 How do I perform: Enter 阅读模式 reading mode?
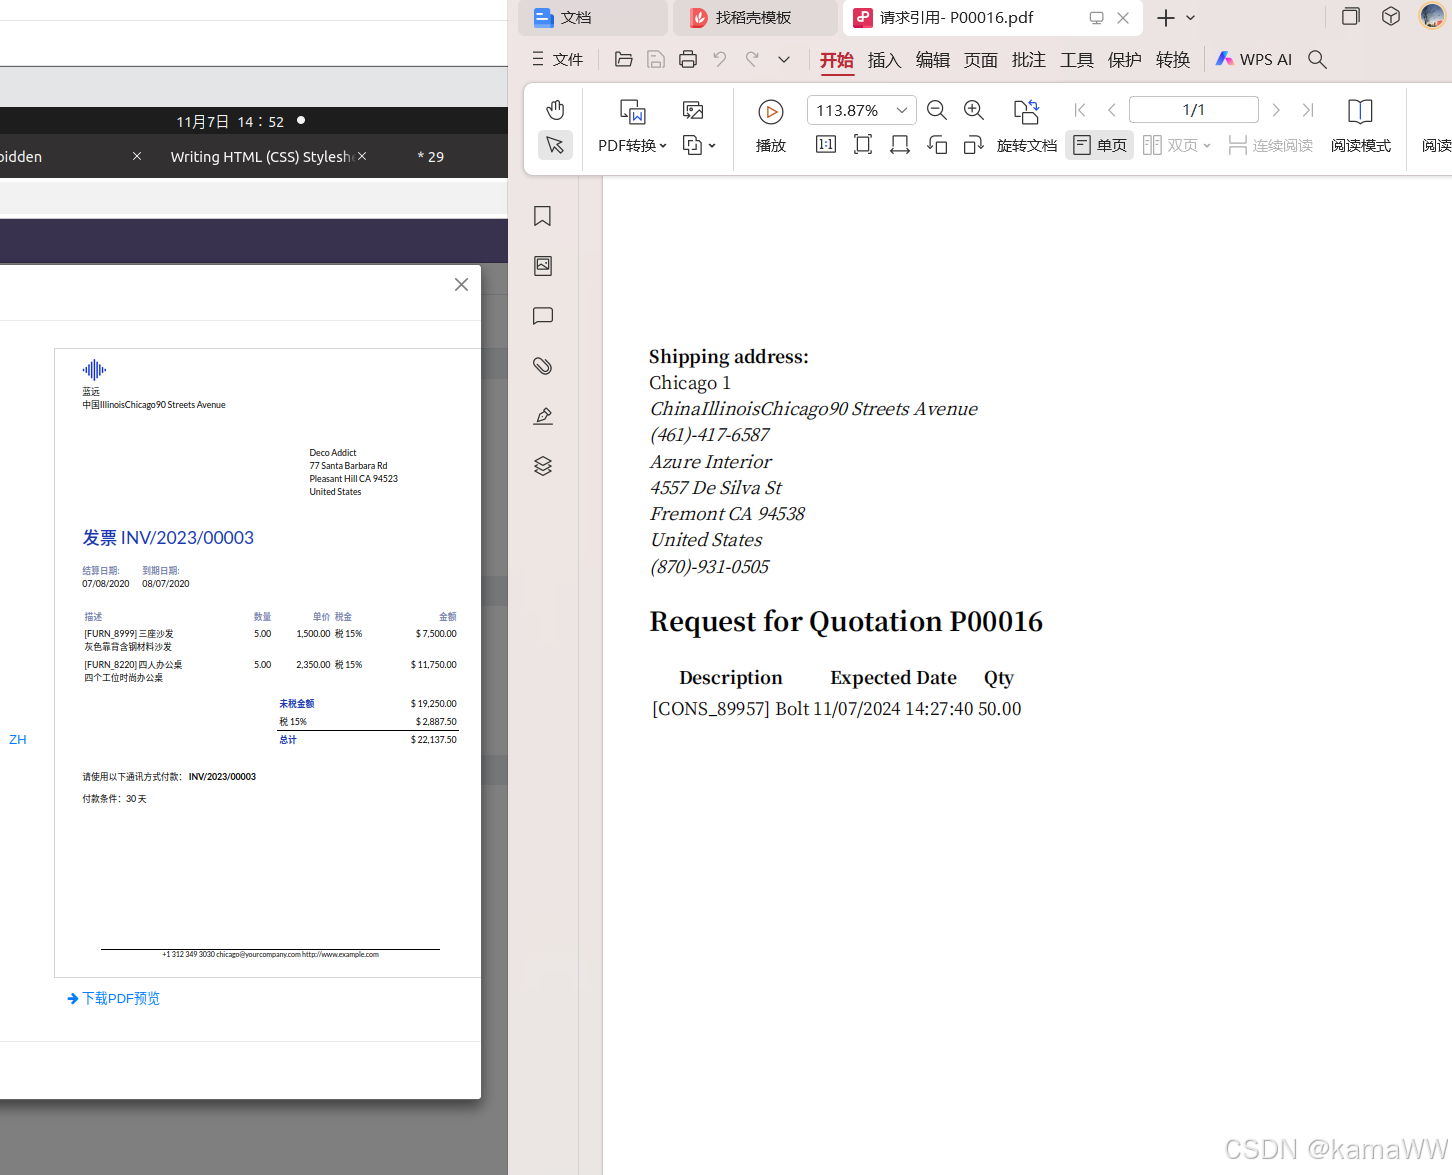point(1360,126)
